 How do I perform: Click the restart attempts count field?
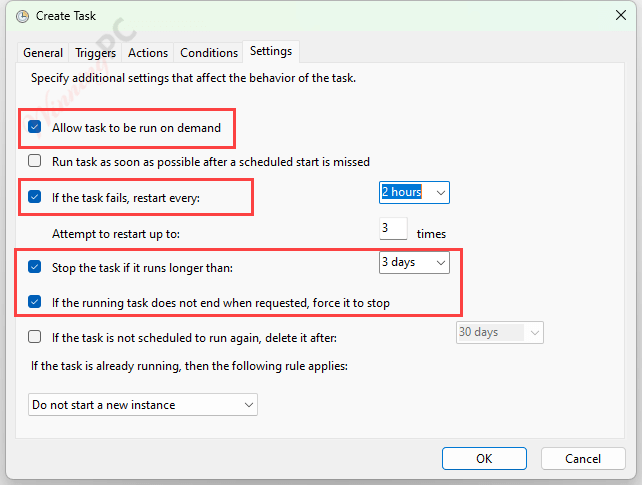click(x=393, y=228)
